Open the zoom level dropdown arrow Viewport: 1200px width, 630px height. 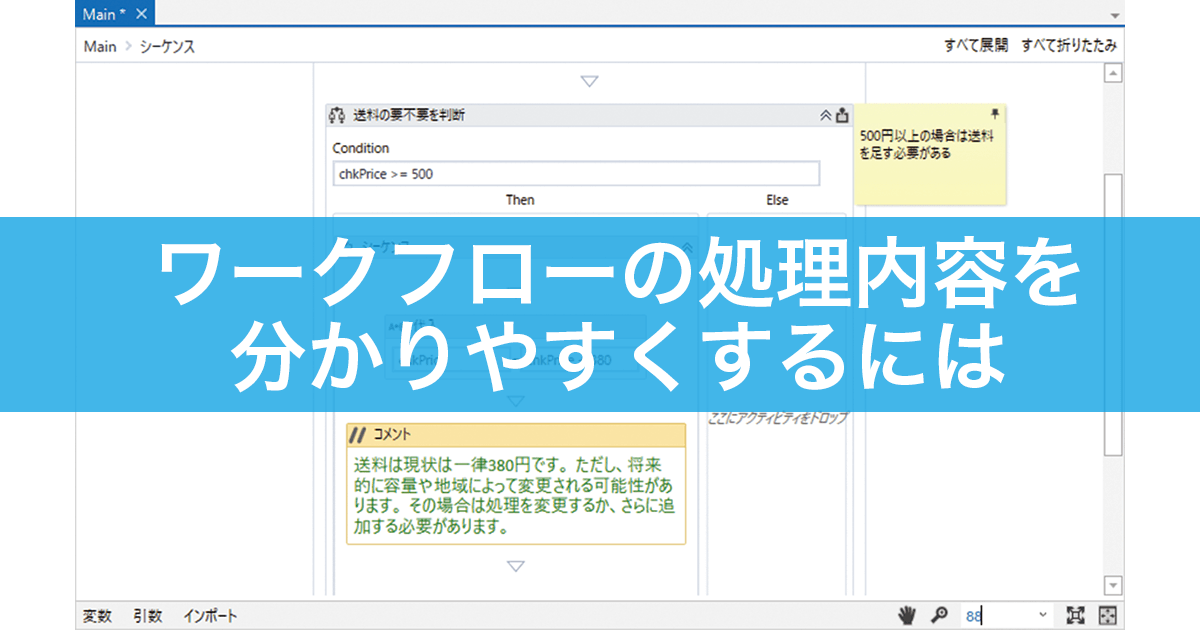point(1043,616)
